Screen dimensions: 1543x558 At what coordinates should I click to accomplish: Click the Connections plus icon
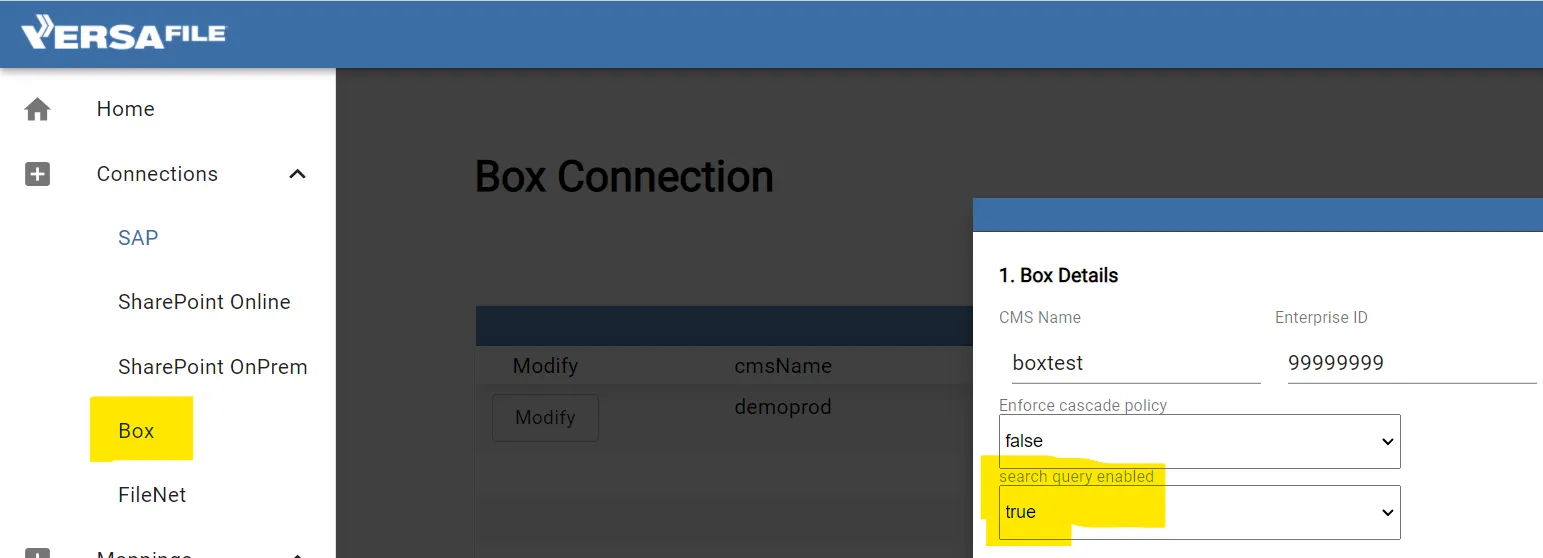tap(37, 174)
